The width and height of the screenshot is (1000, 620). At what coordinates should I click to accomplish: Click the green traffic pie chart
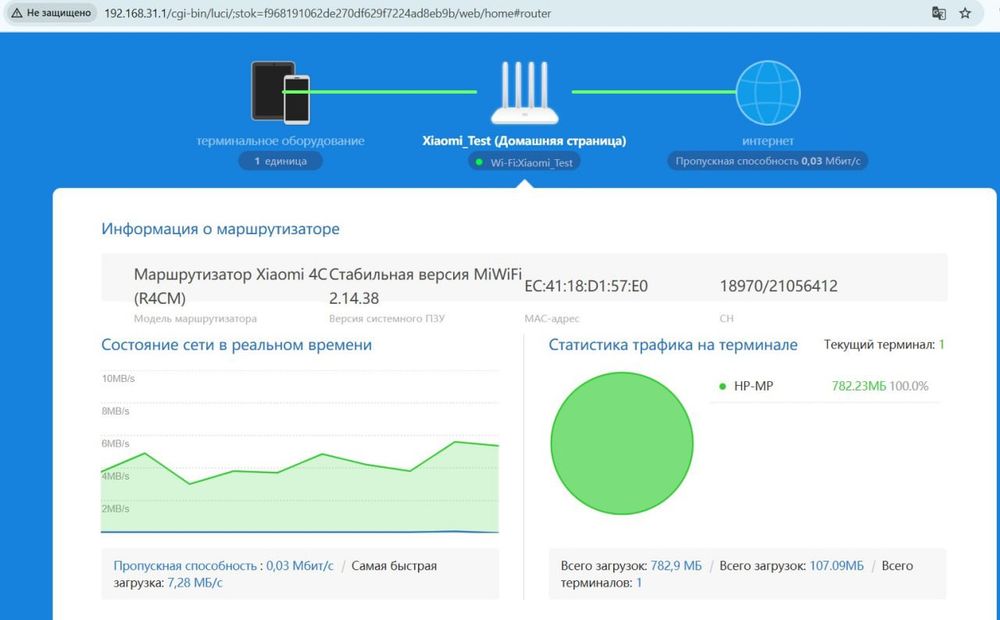pyautogui.click(x=622, y=443)
